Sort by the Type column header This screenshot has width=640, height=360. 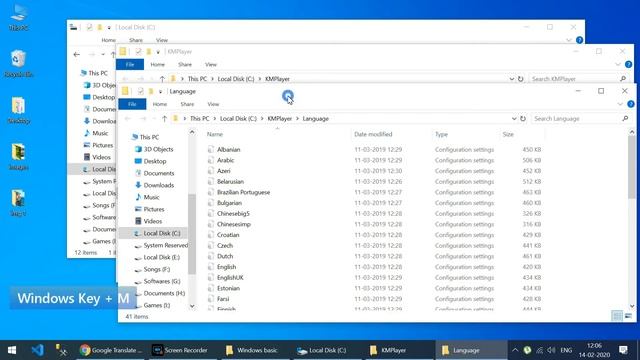click(x=441, y=134)
